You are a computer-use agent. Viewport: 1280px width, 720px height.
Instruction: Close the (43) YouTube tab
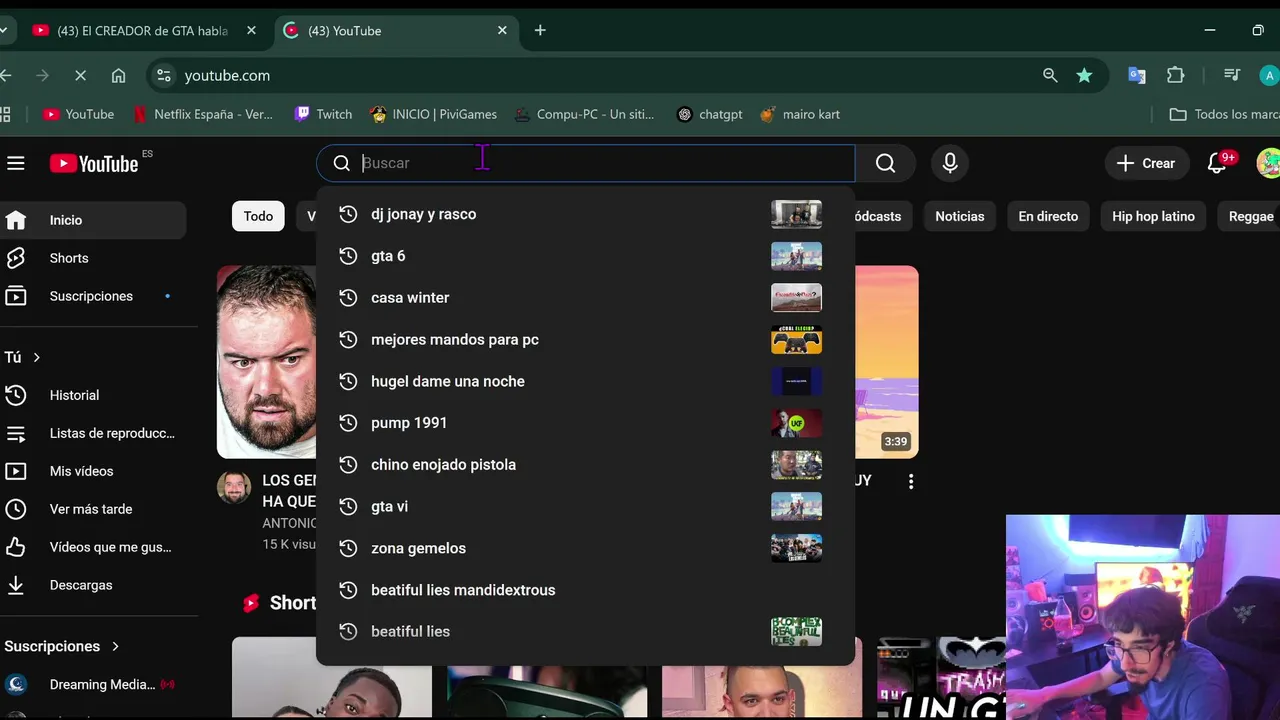point(502,31)
